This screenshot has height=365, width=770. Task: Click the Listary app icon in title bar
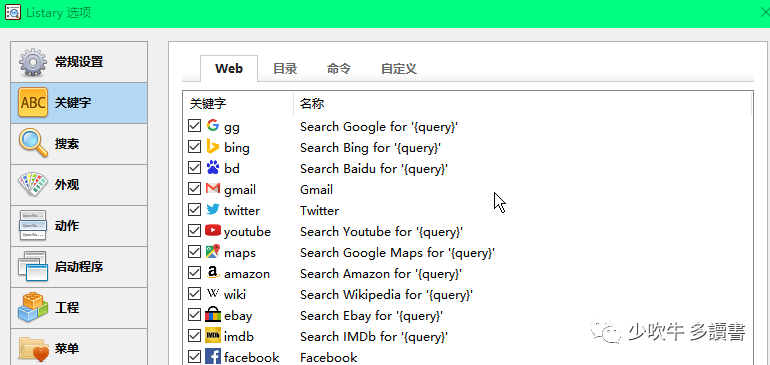coord(13,12)
